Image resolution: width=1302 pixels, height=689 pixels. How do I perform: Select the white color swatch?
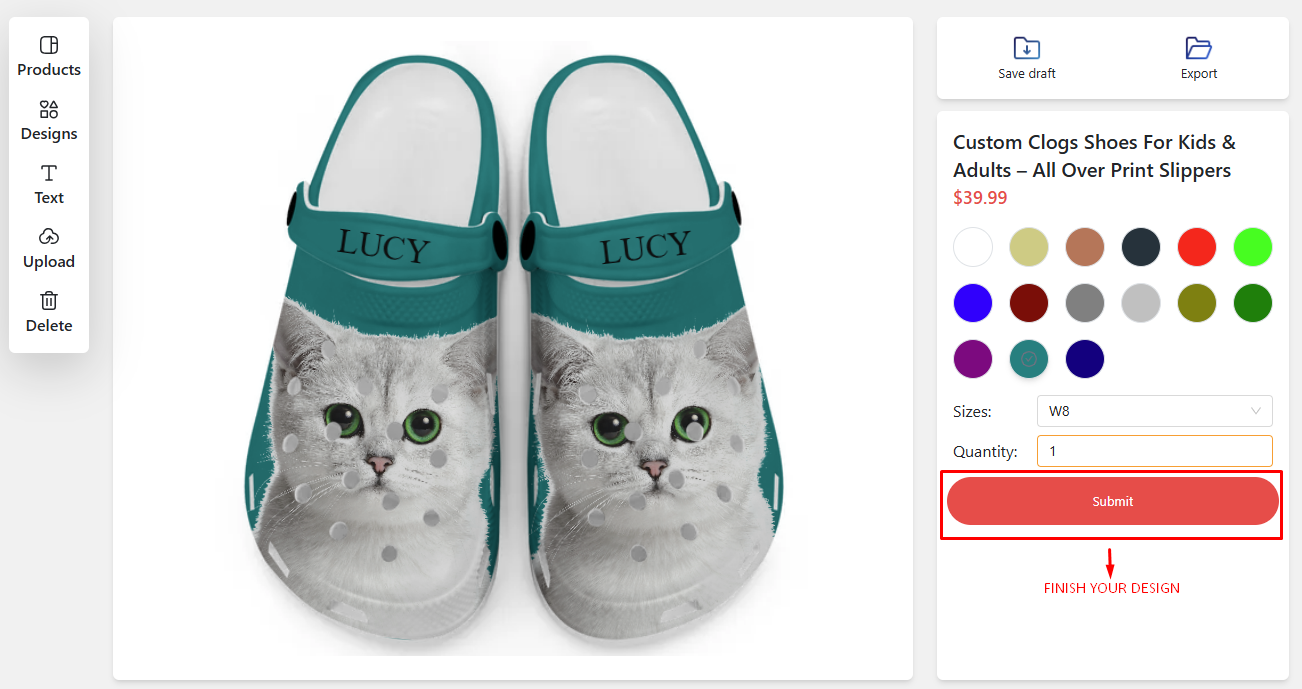[x=973, y=247]
